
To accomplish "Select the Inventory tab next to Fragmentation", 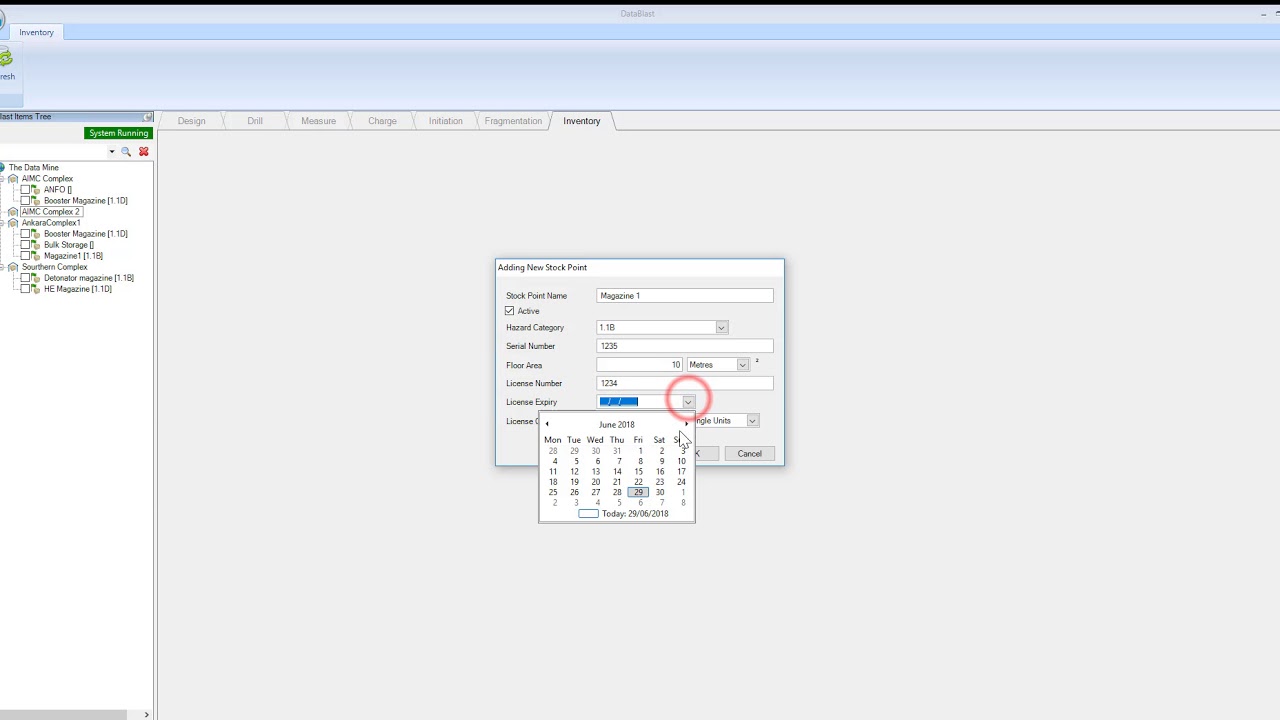I will (x=582, y=121).
